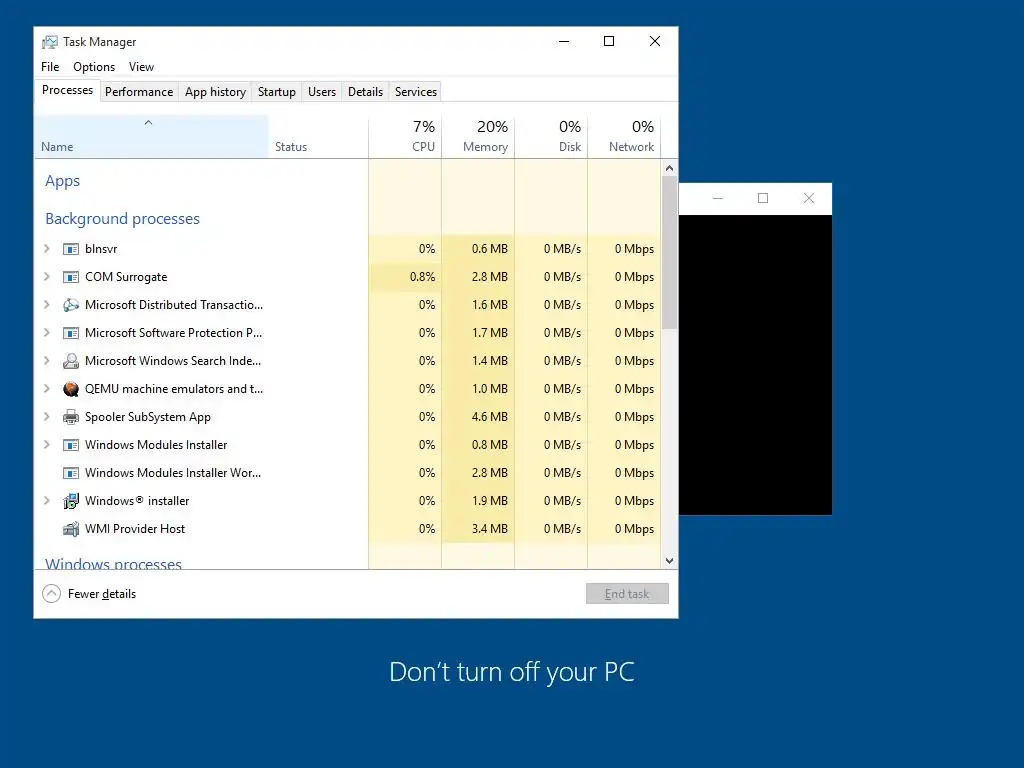Click QEMU machine emulators 1.0 MB cell
The width and height of the screenshot is (1024, 768).
coord(479,389)
